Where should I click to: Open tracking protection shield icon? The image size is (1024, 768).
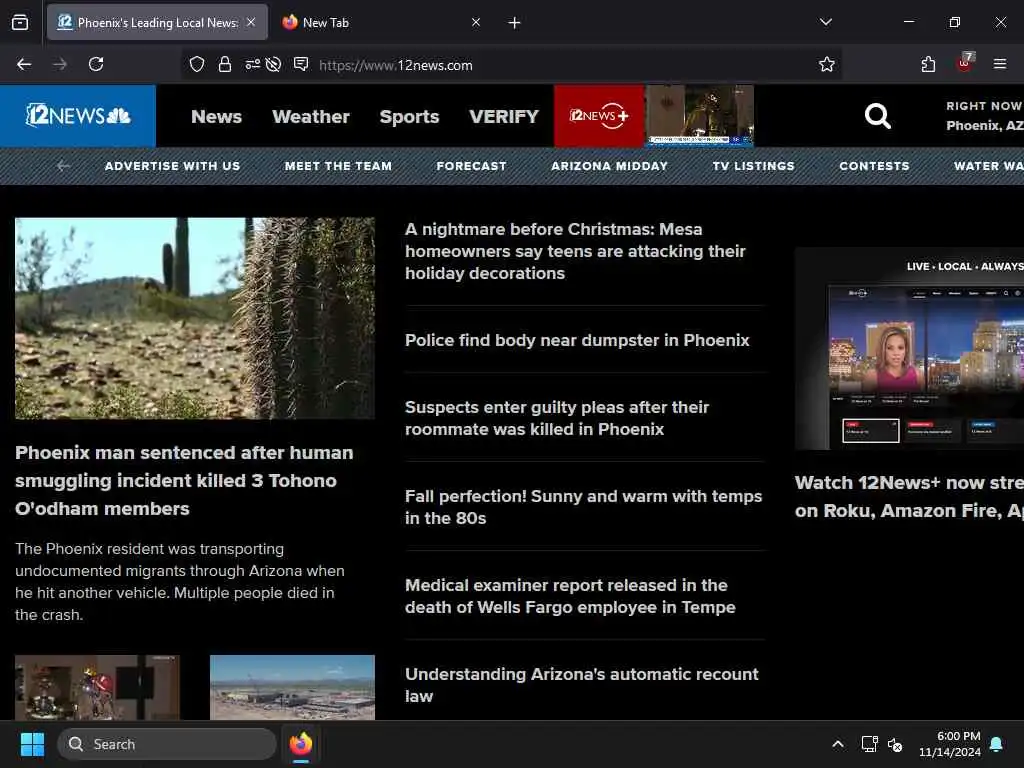click(197, 64)
